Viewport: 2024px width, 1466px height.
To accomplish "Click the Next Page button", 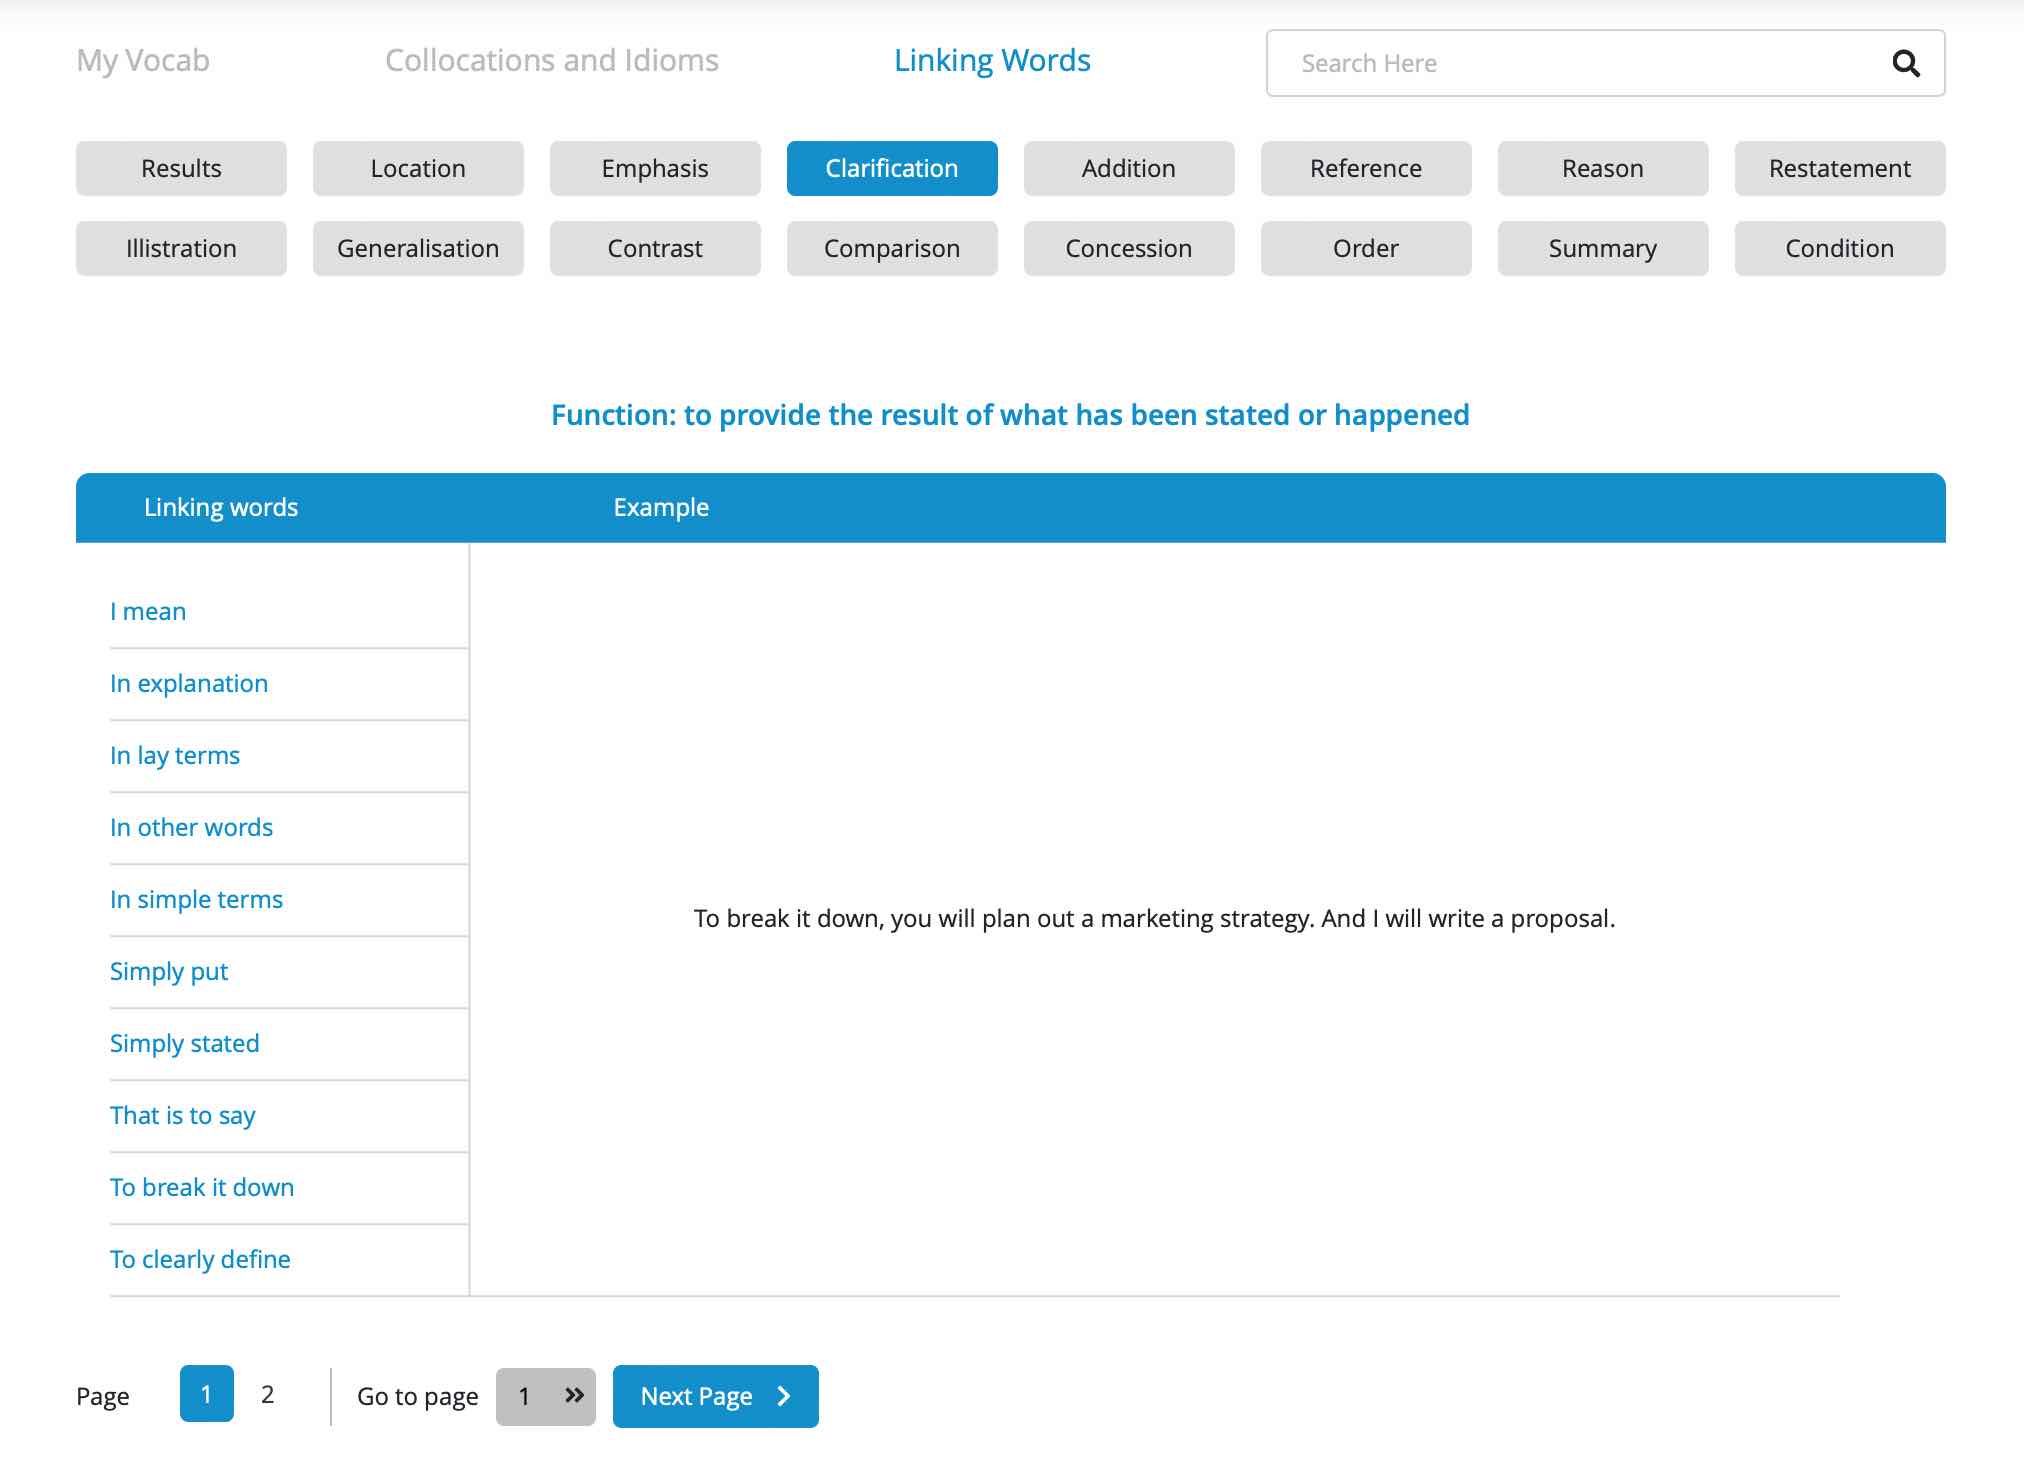I will tap(715, 1395).
